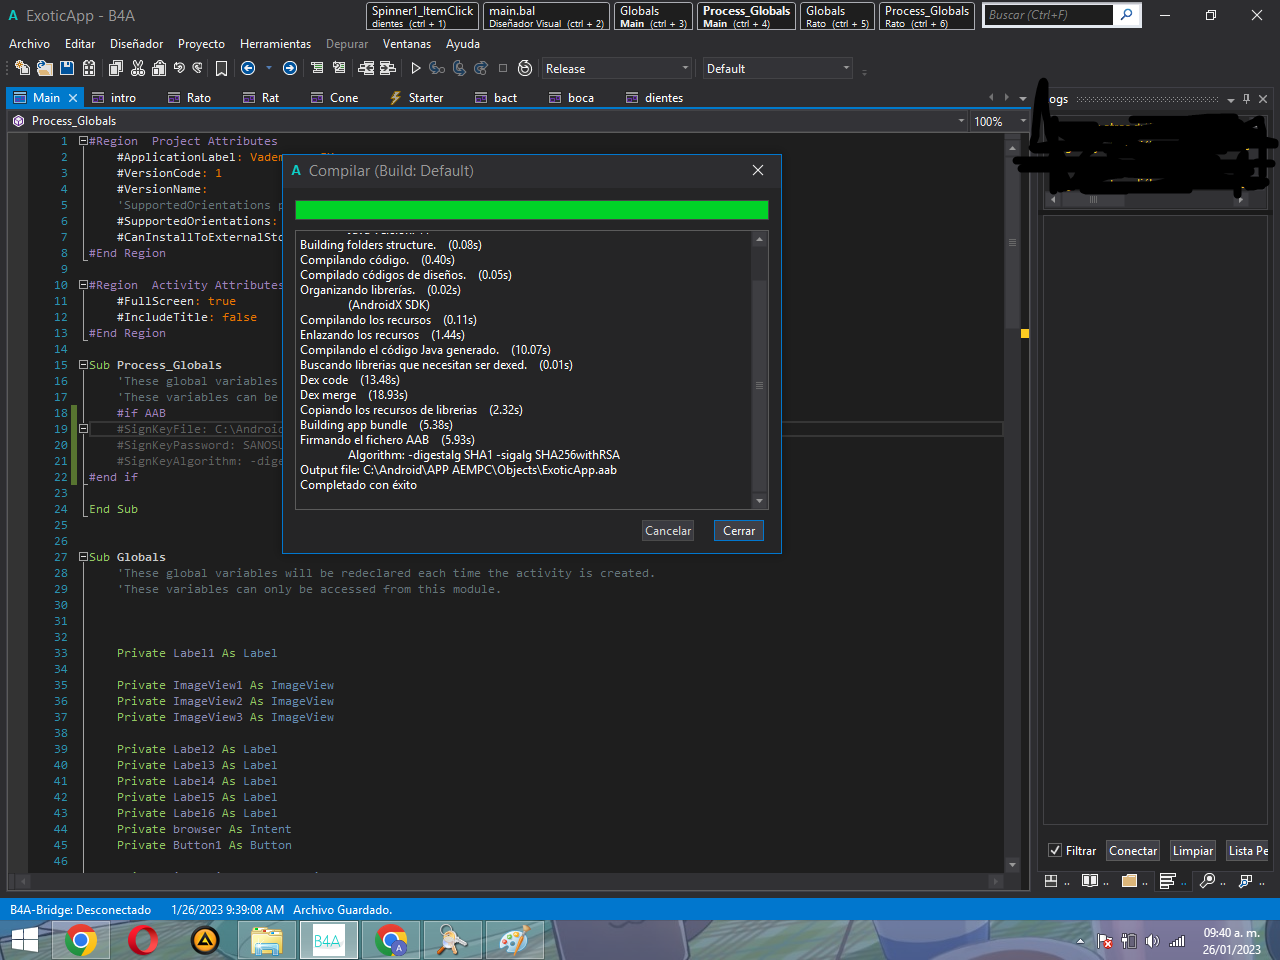The width and height of the screenshot is (1280, 960).
Task: Switch to the Starter module tab
Action: (416, 98)
